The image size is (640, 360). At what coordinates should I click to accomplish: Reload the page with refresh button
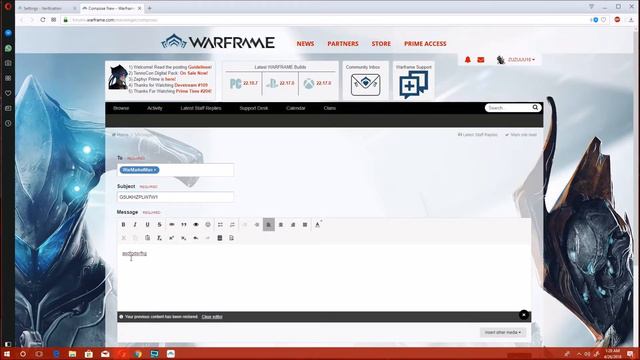43,20
